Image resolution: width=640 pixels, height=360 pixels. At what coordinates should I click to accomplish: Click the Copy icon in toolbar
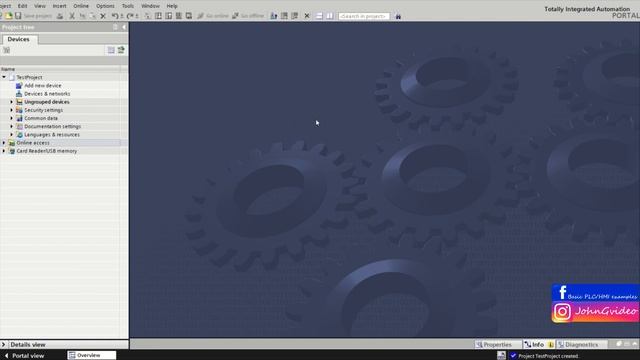[x=82, y=16]
